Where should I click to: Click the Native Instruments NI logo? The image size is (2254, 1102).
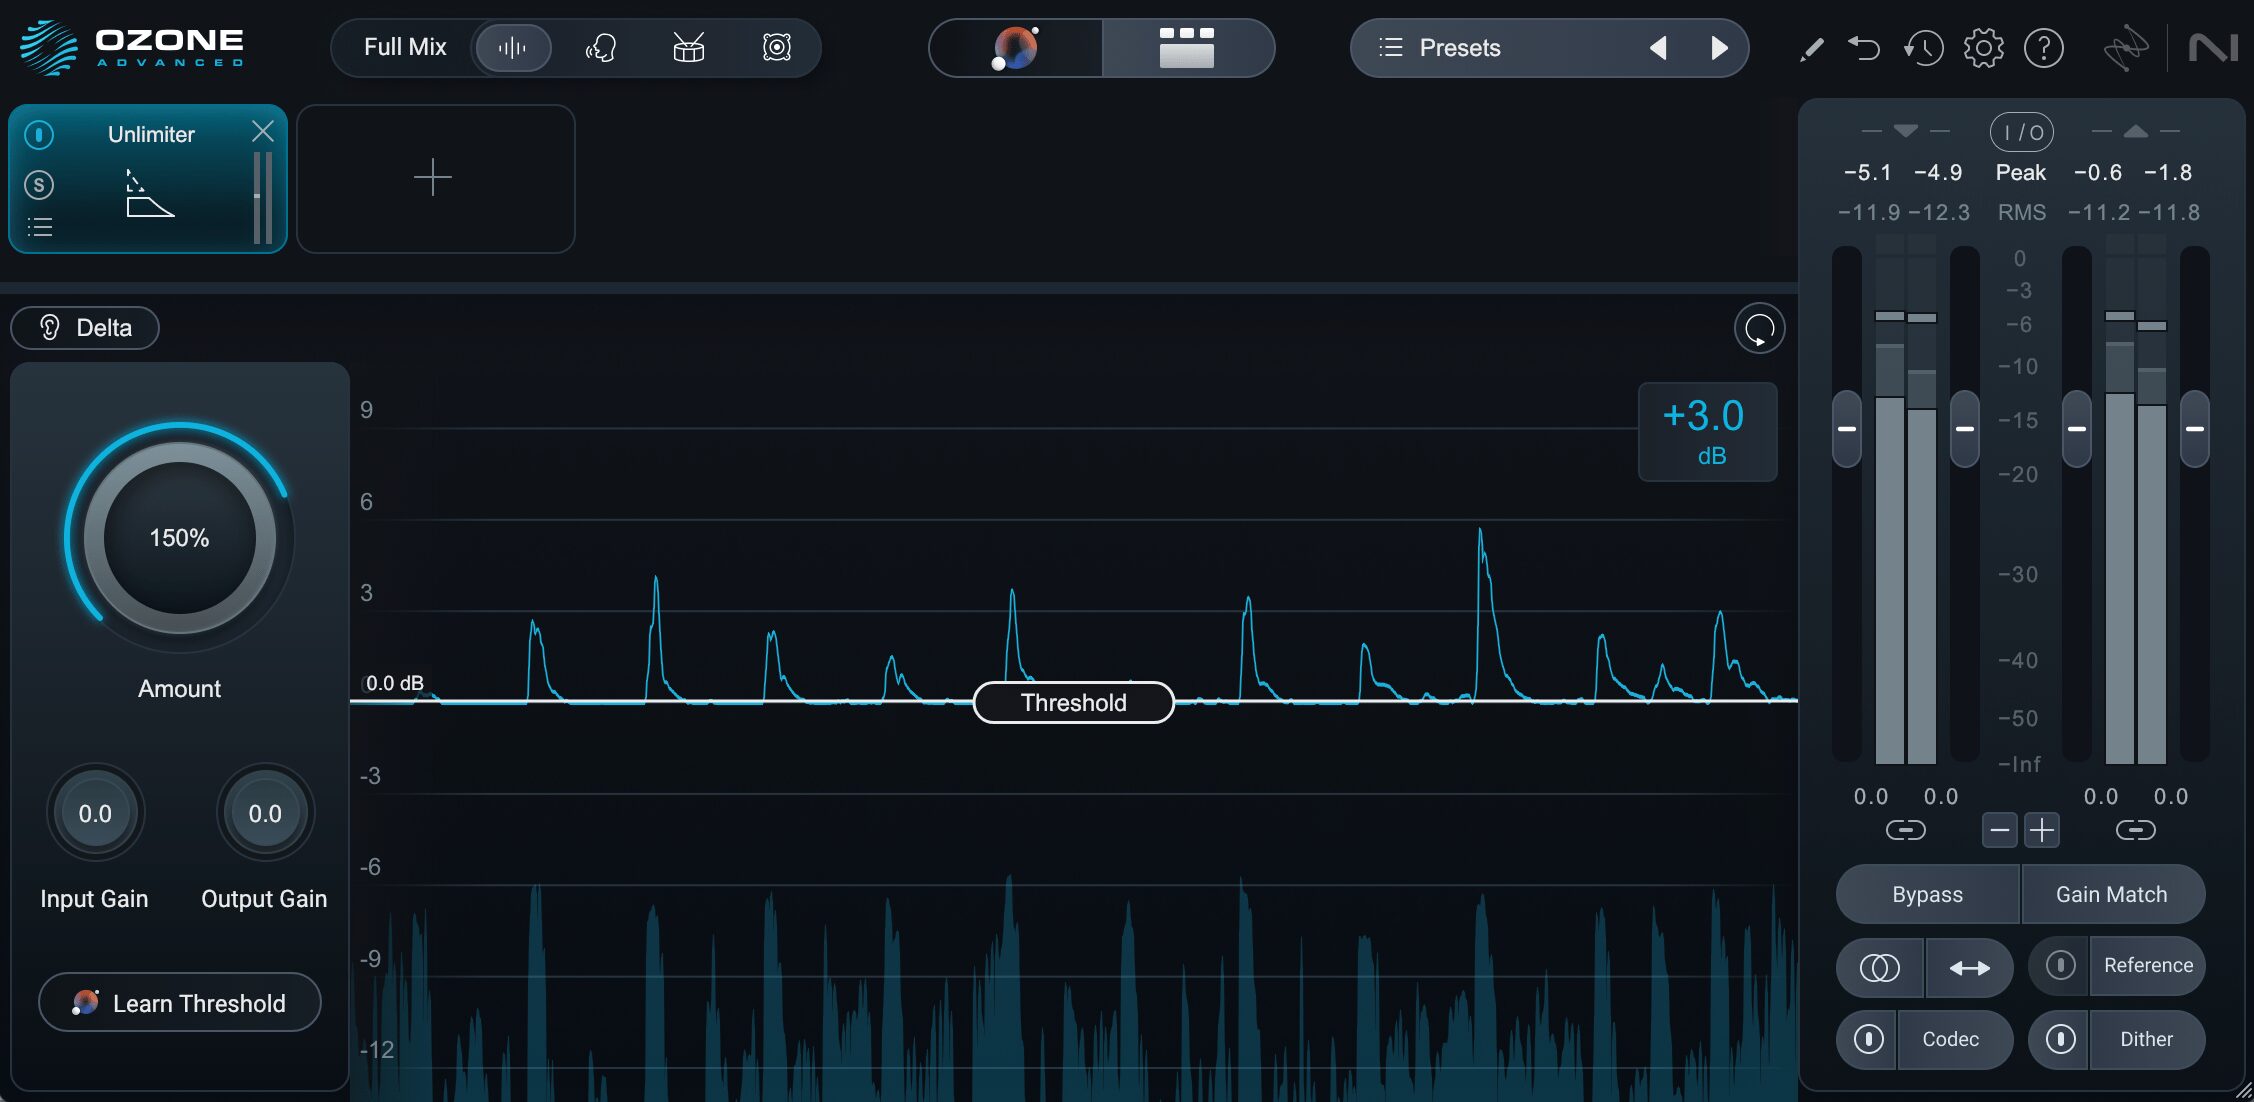coord(2213,47)
